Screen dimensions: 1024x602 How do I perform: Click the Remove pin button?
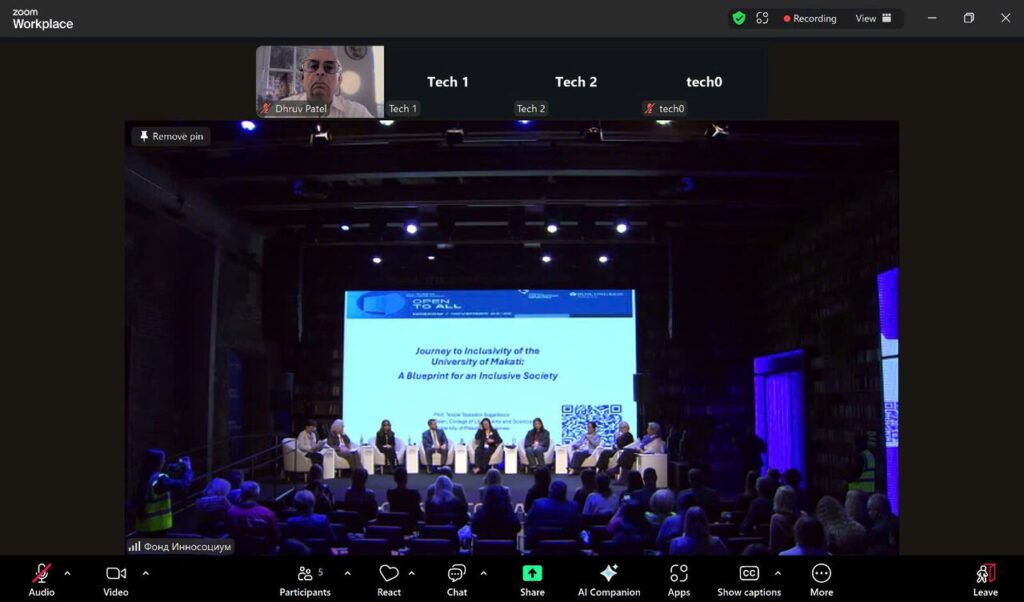170,136
